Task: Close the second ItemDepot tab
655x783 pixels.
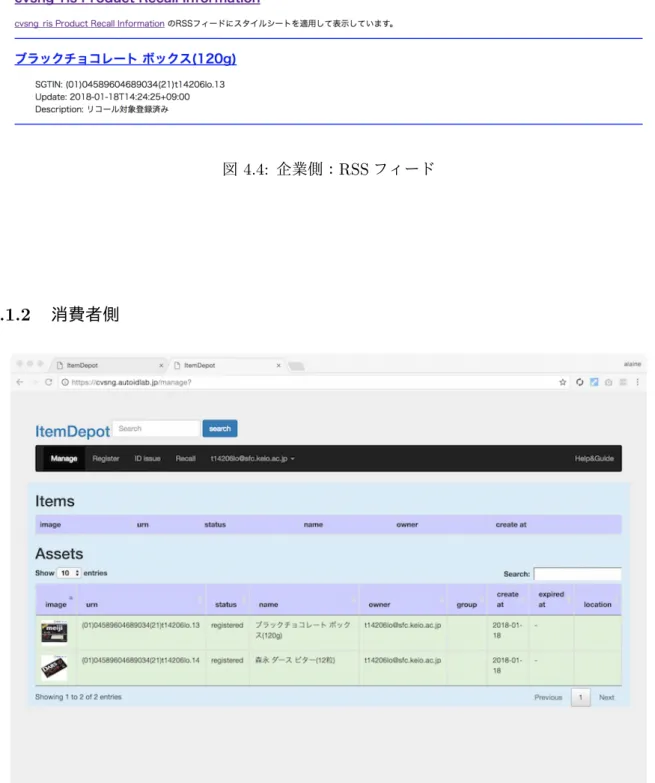Action: (279, 366)
